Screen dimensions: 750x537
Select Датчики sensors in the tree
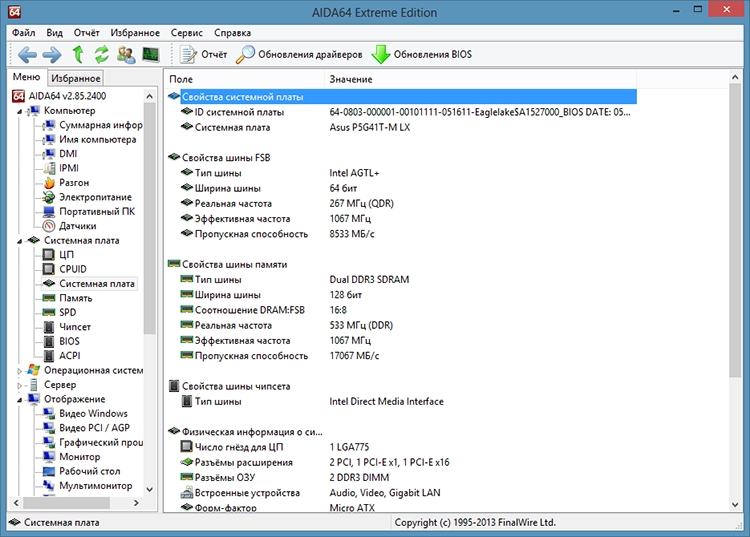tap(77, 226)
